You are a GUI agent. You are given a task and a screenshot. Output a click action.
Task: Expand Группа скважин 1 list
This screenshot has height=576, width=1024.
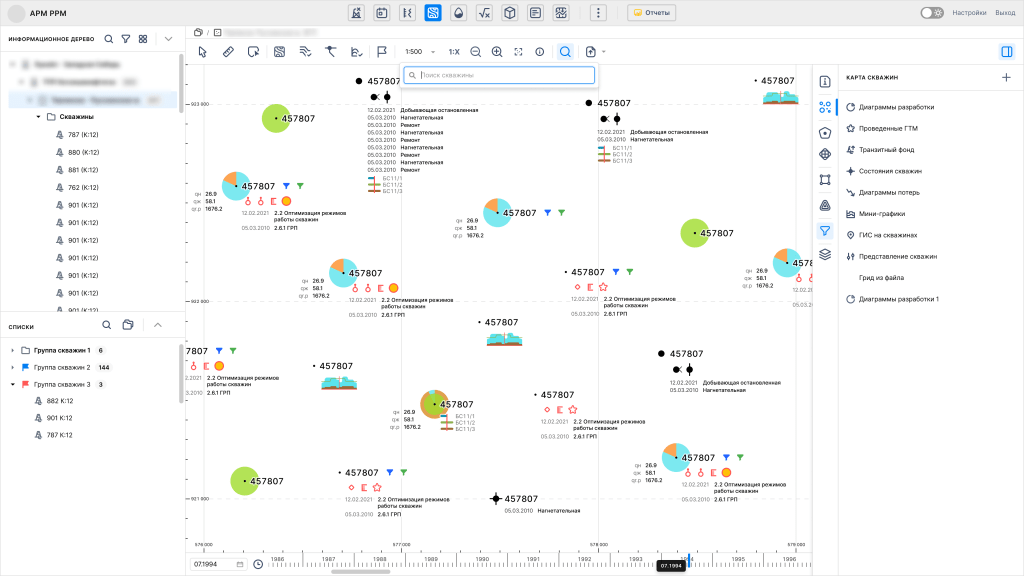click(x=13, y=351)
